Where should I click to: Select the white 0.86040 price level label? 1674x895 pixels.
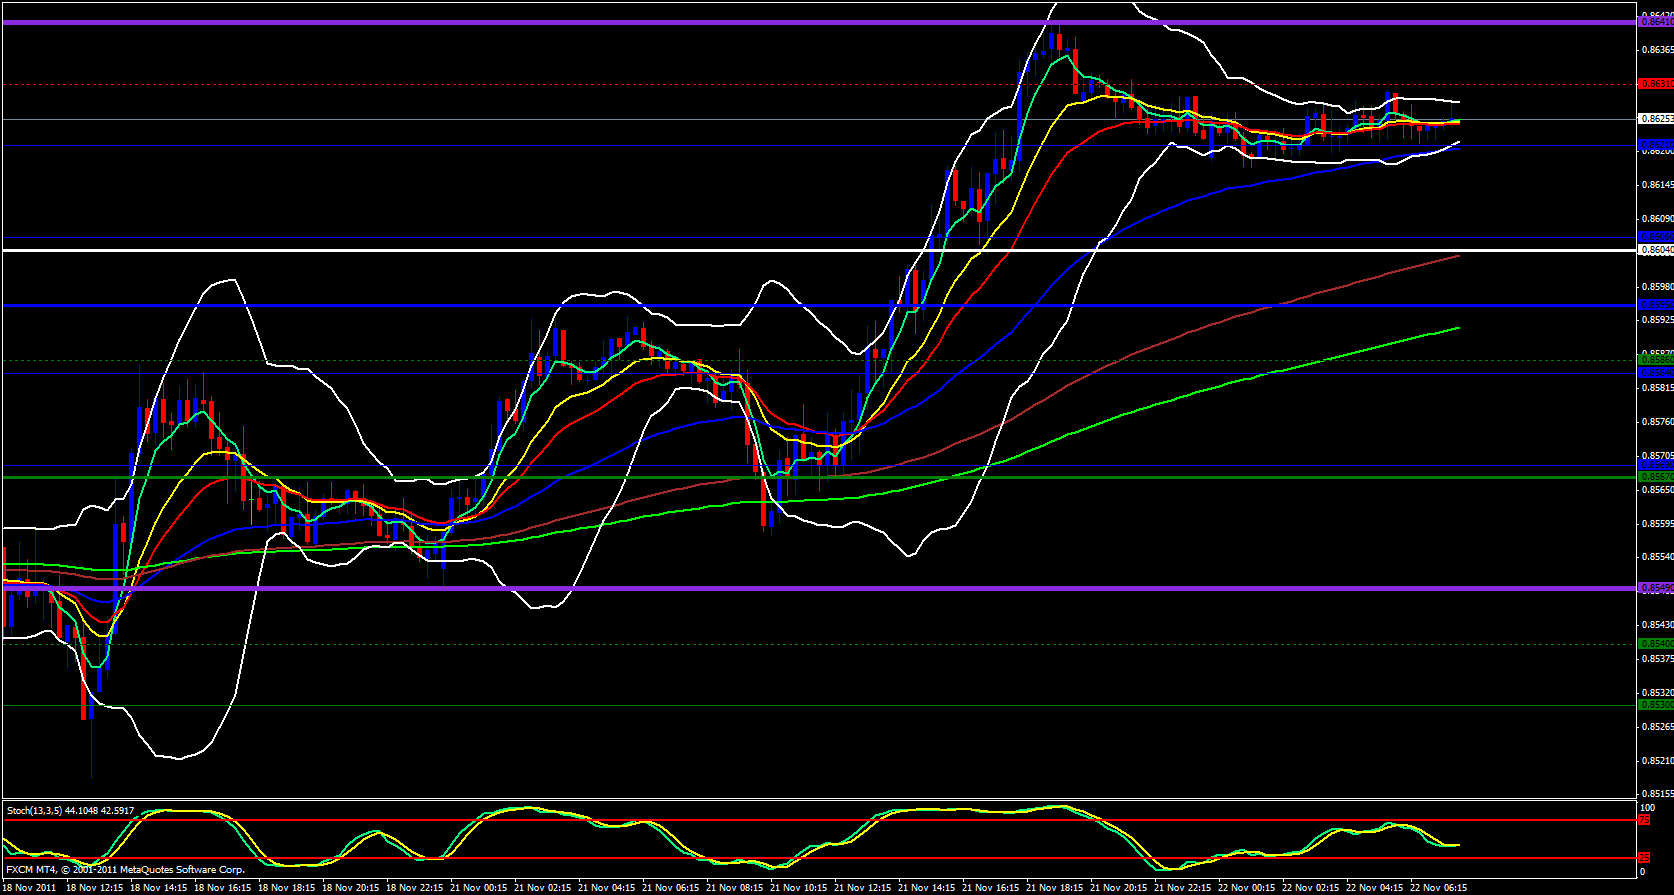tap(1655, 250)
